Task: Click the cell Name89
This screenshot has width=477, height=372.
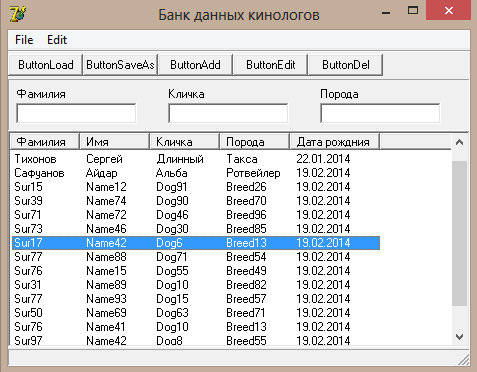Action: click(x=106, y=285)
